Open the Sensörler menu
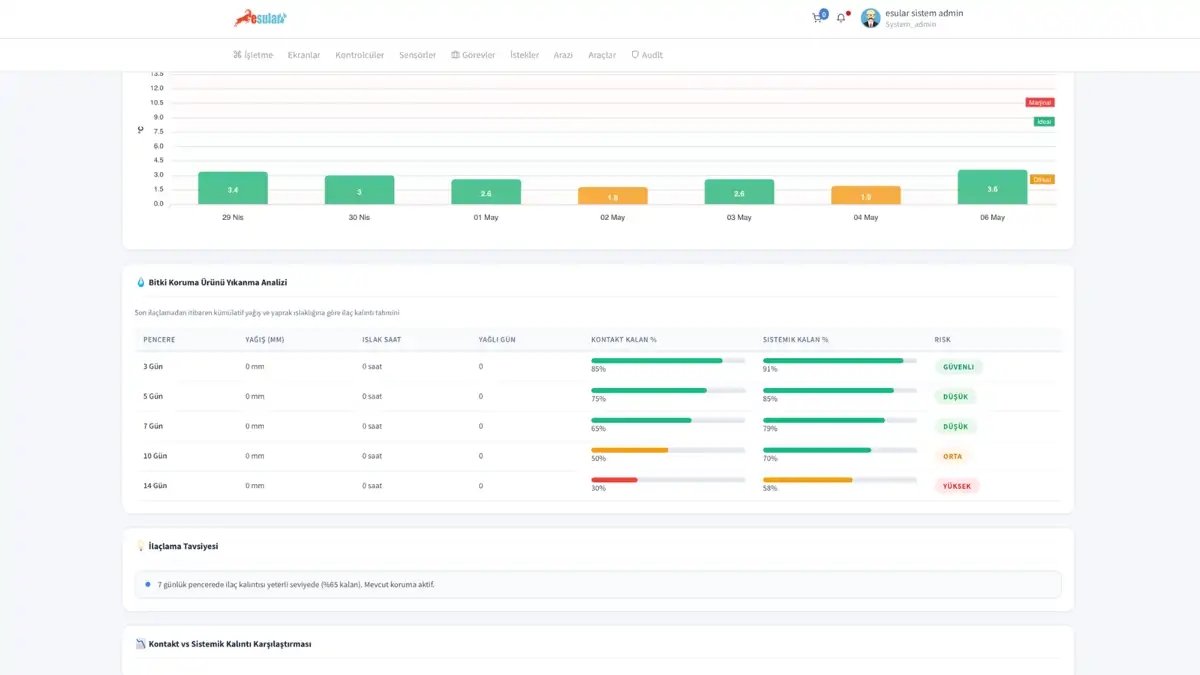Viewport: 1200px width, 675px height. click(x=417, y=55)
